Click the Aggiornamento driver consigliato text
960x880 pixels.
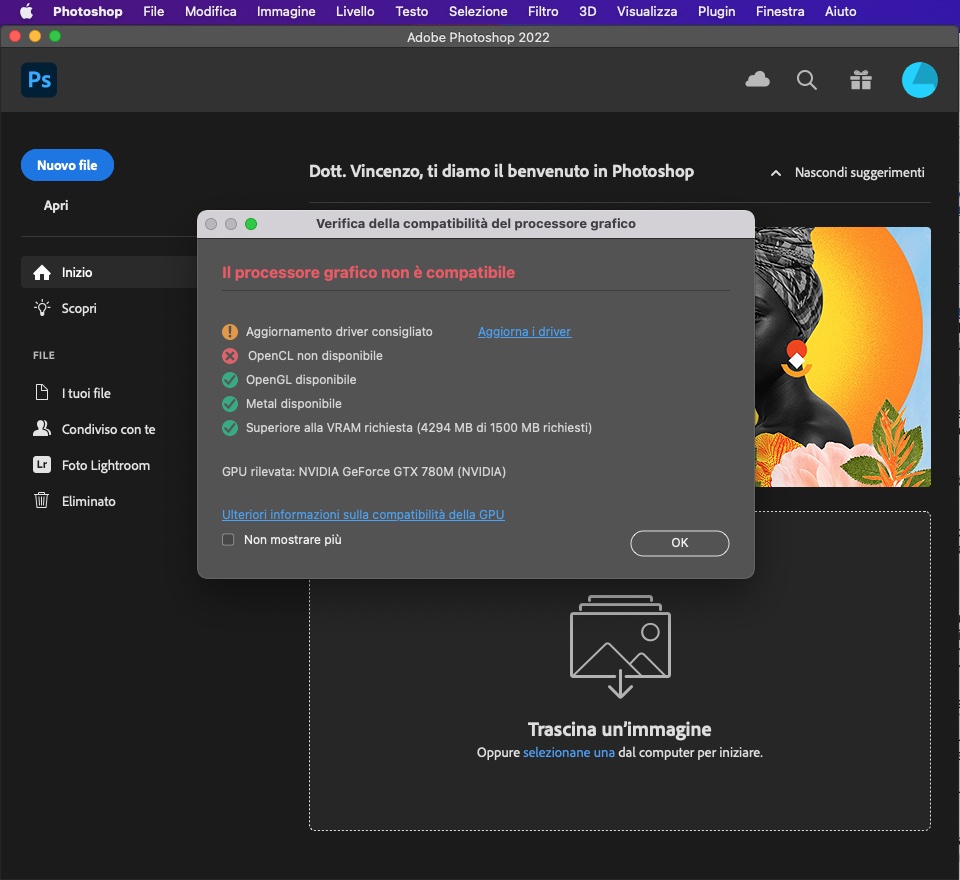click(x=339, y=332)
